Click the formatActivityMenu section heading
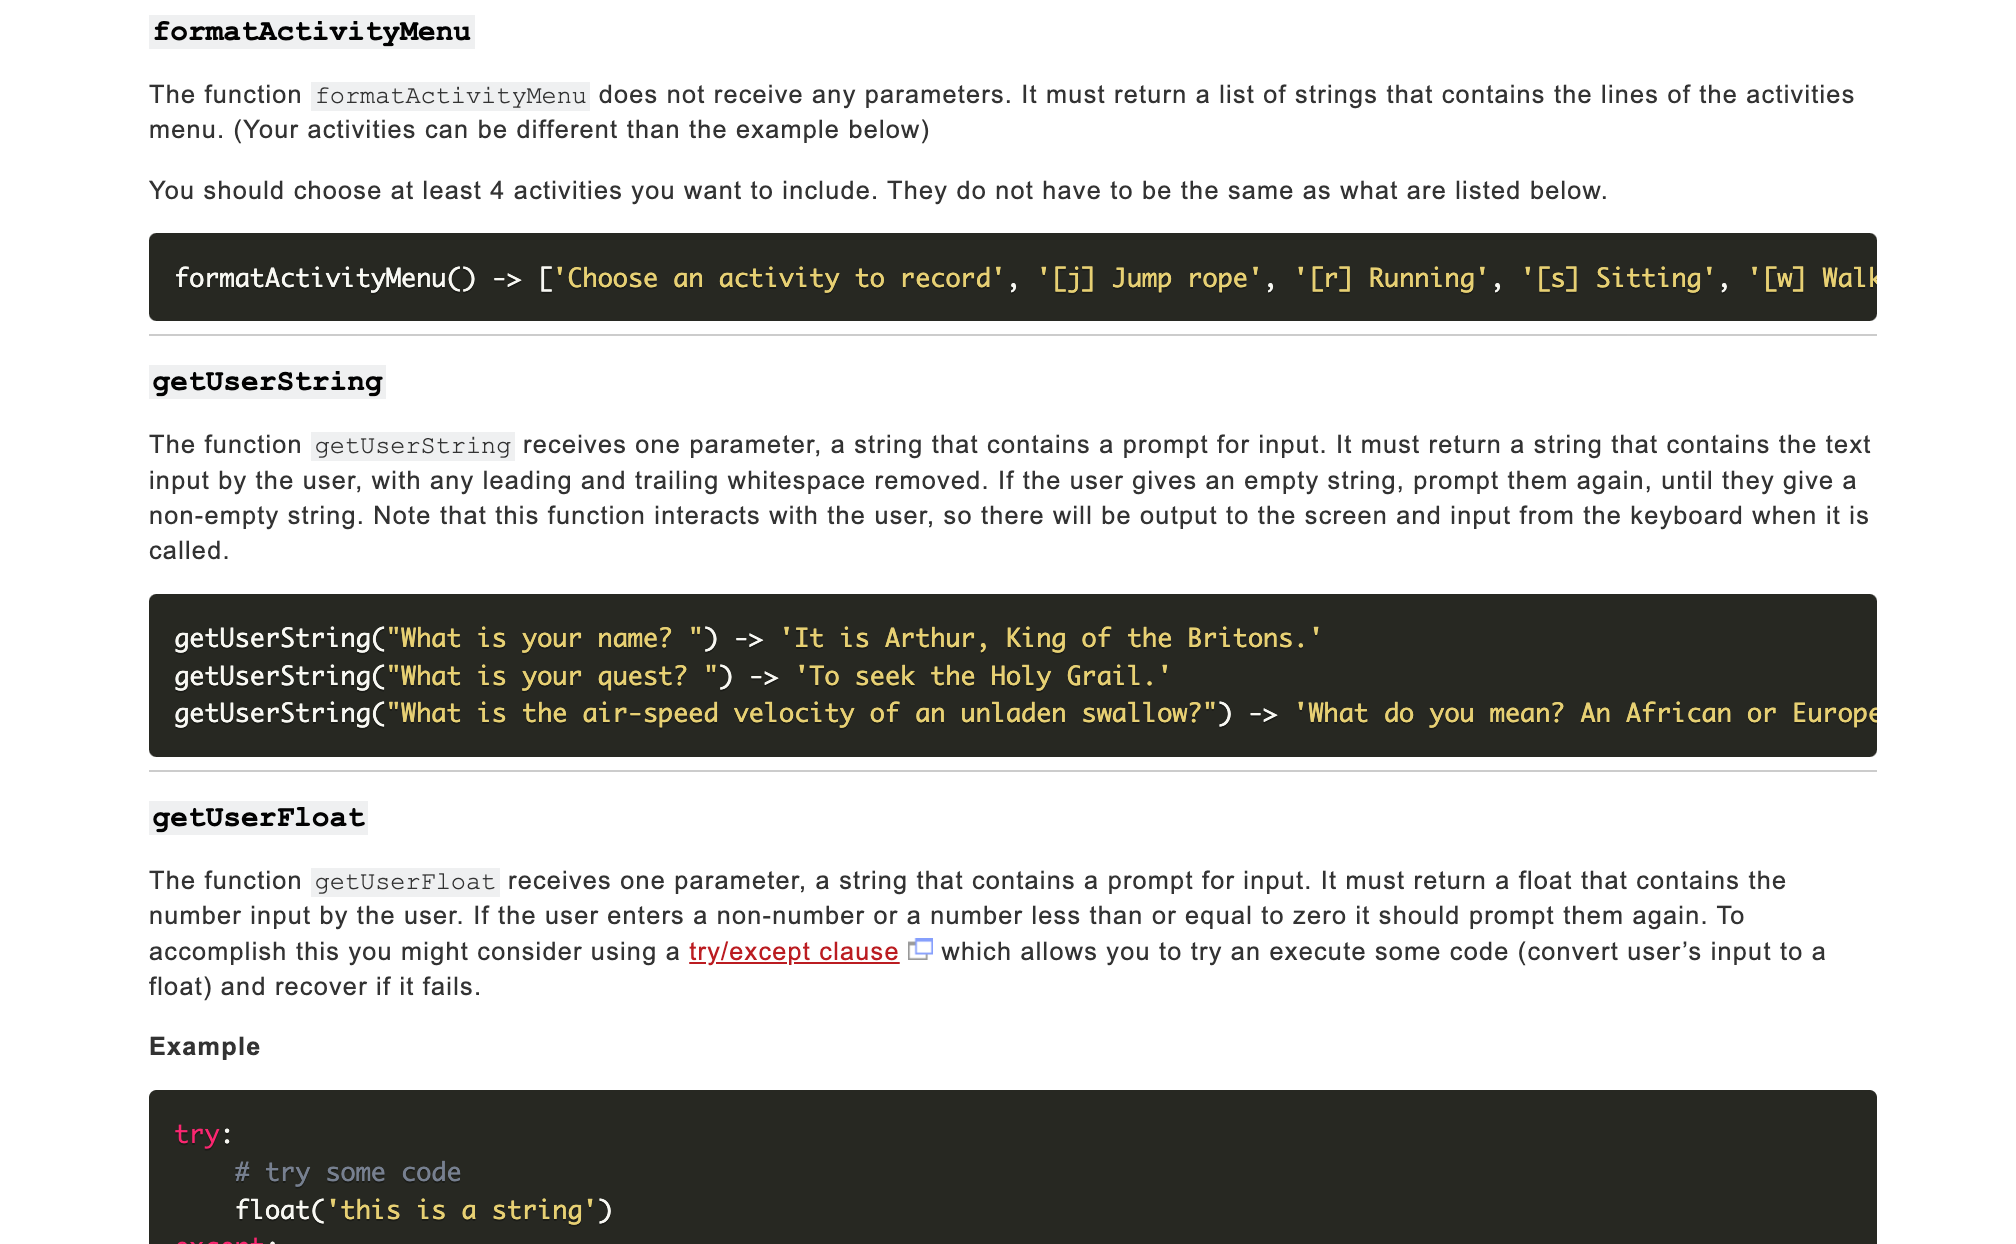This screenshot has height=1244, width=2016. [x=311, y=32]
